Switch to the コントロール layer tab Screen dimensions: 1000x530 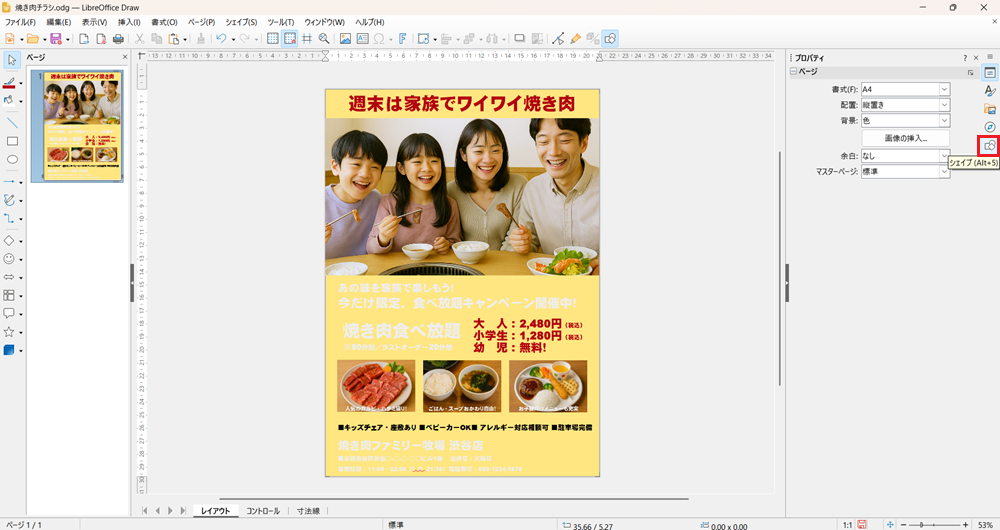[x=263, y=511]
